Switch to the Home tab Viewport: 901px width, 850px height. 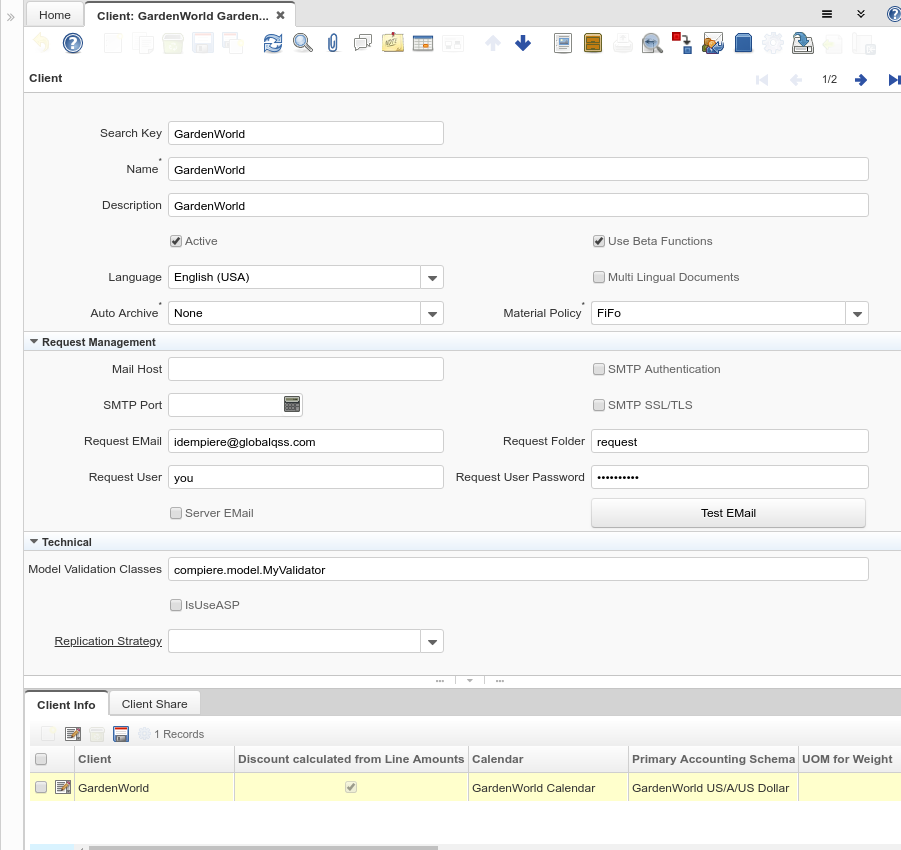[55, 15]
